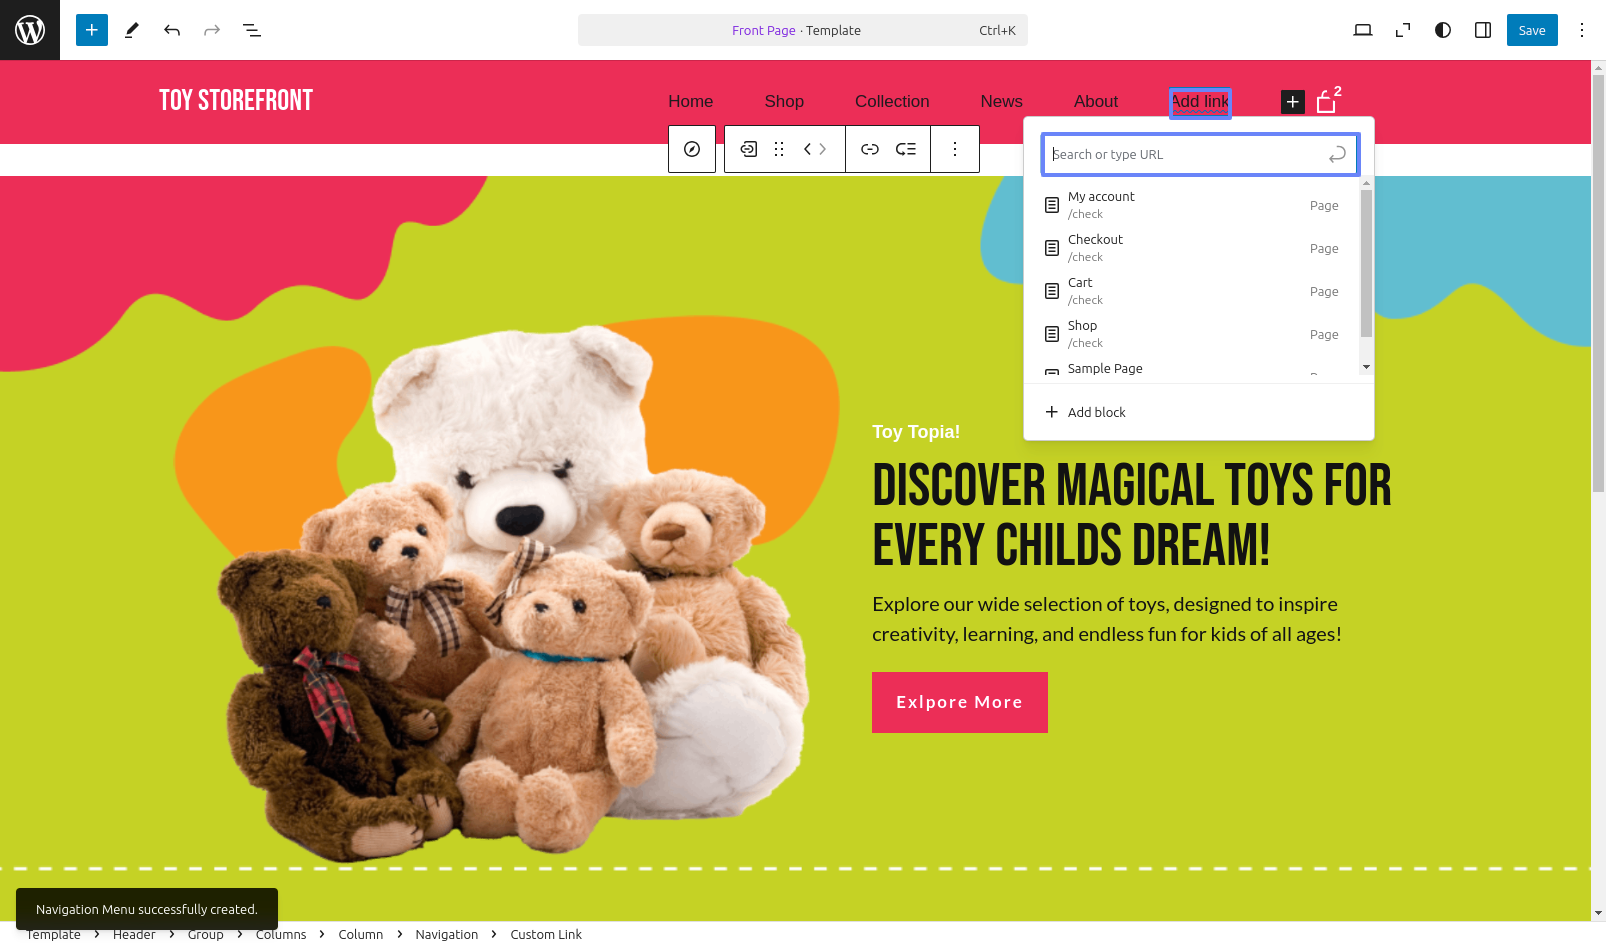The image size is (1606, 946).
Task: Select the Shop navigation menu link
Action: click(784, 101)
